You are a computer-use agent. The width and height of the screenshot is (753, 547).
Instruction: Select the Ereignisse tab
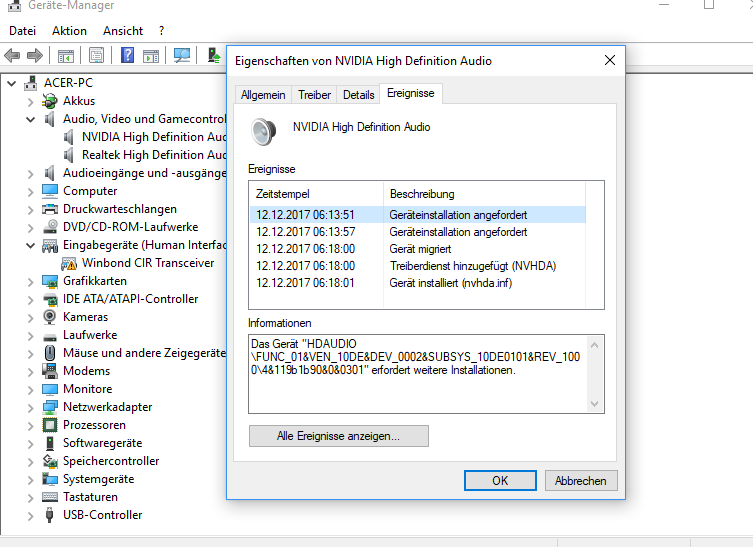411,93
